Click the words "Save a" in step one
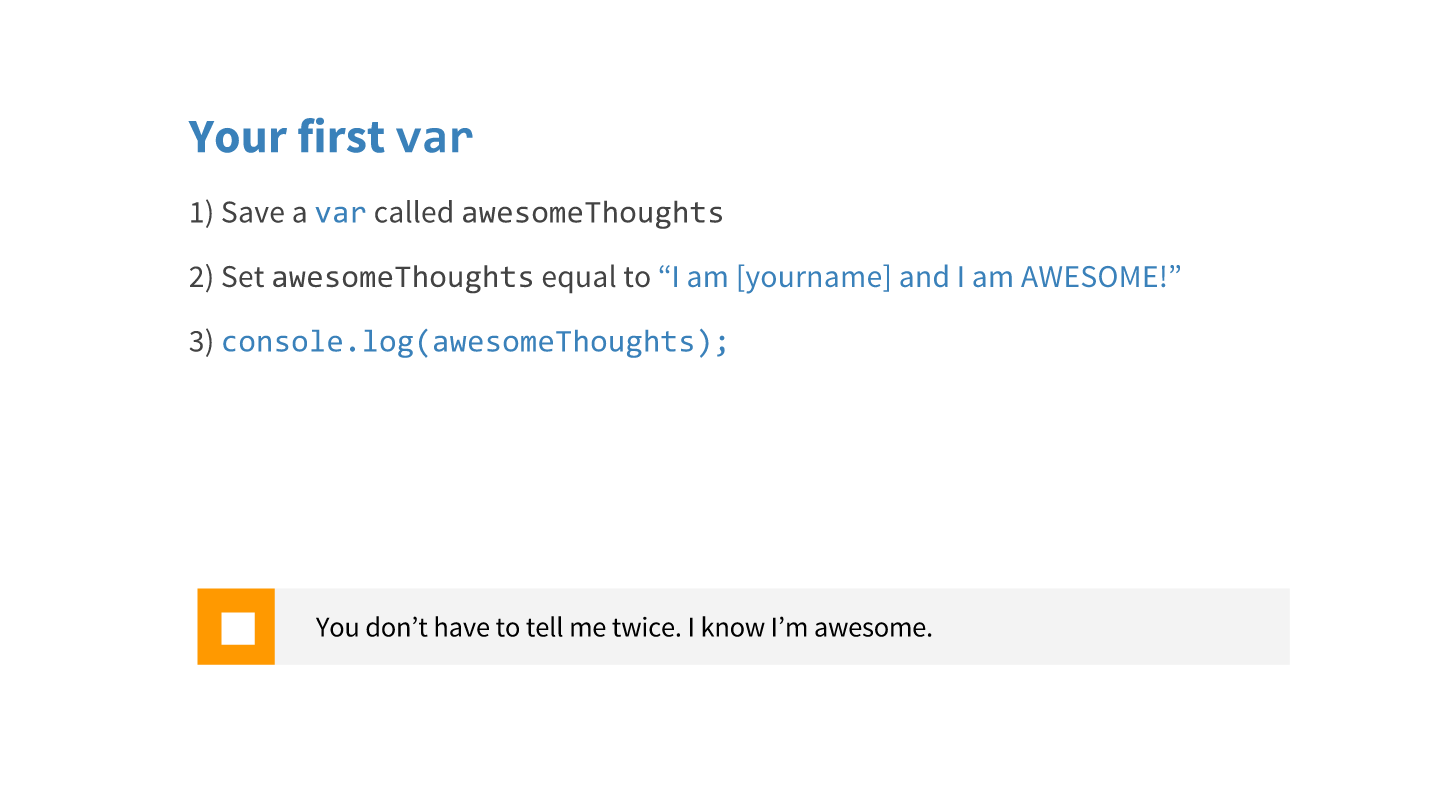Screen dimensions: 1440x810 (263, 213)
